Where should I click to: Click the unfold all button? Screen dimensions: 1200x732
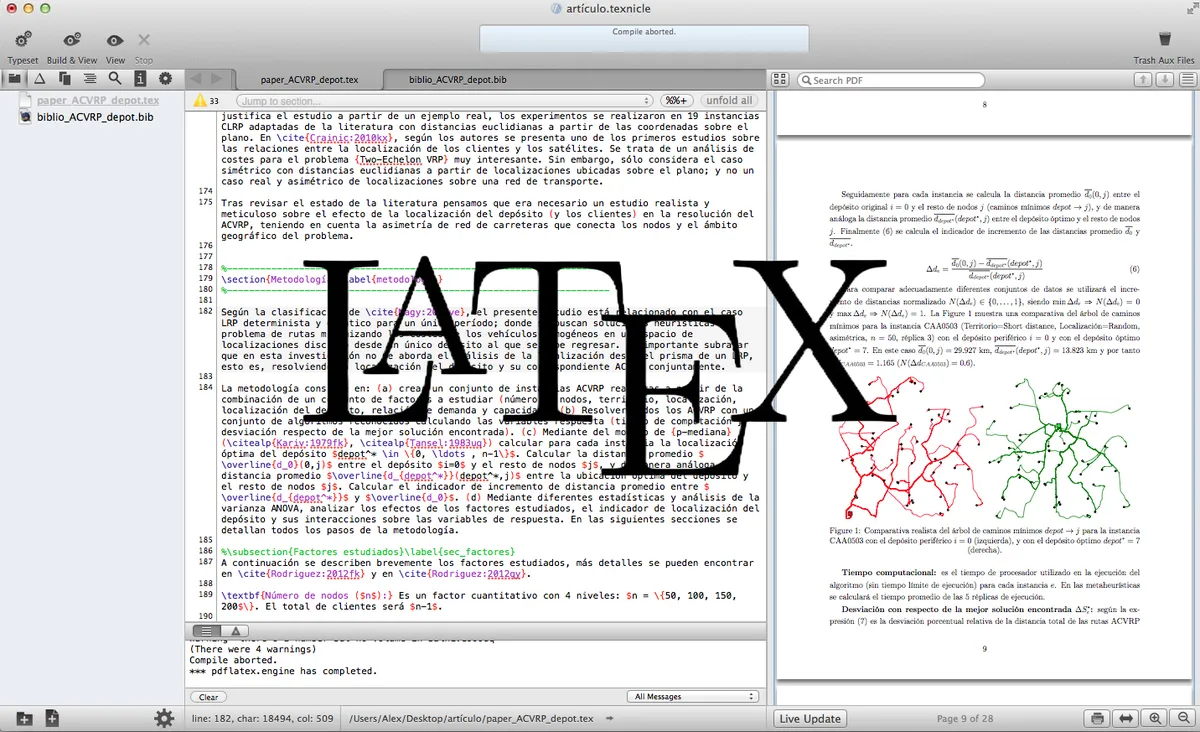729,100
